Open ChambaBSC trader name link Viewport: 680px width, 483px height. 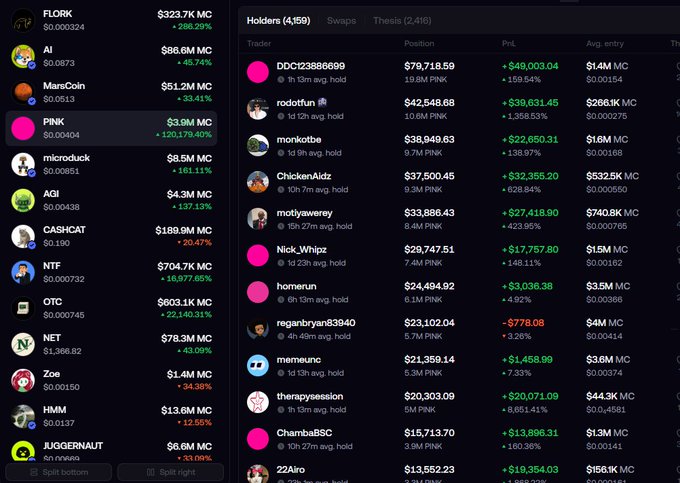304,433
